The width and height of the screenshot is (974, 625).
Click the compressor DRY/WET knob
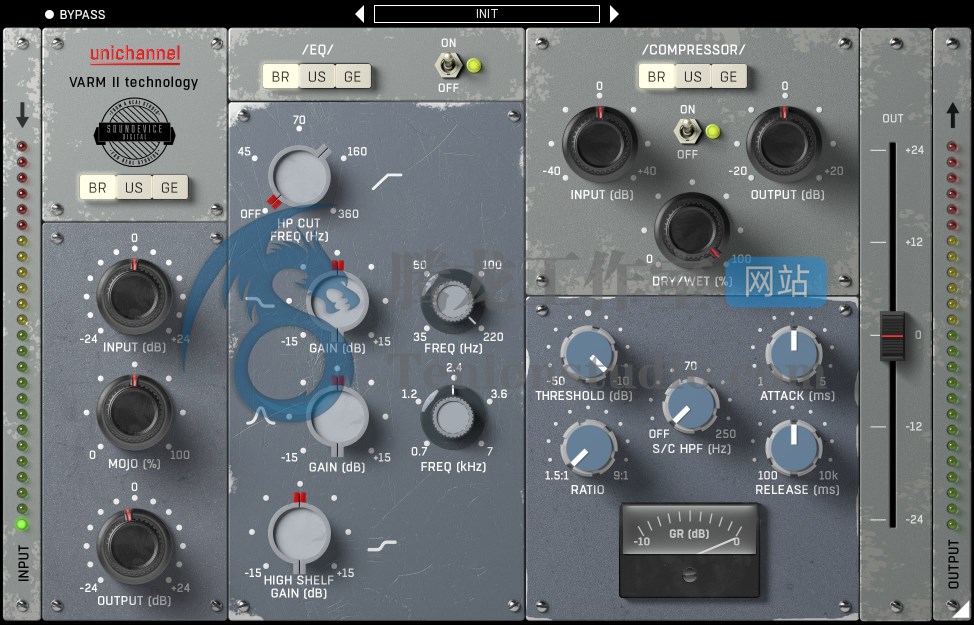pyautogui.click(x=692, y=231)
